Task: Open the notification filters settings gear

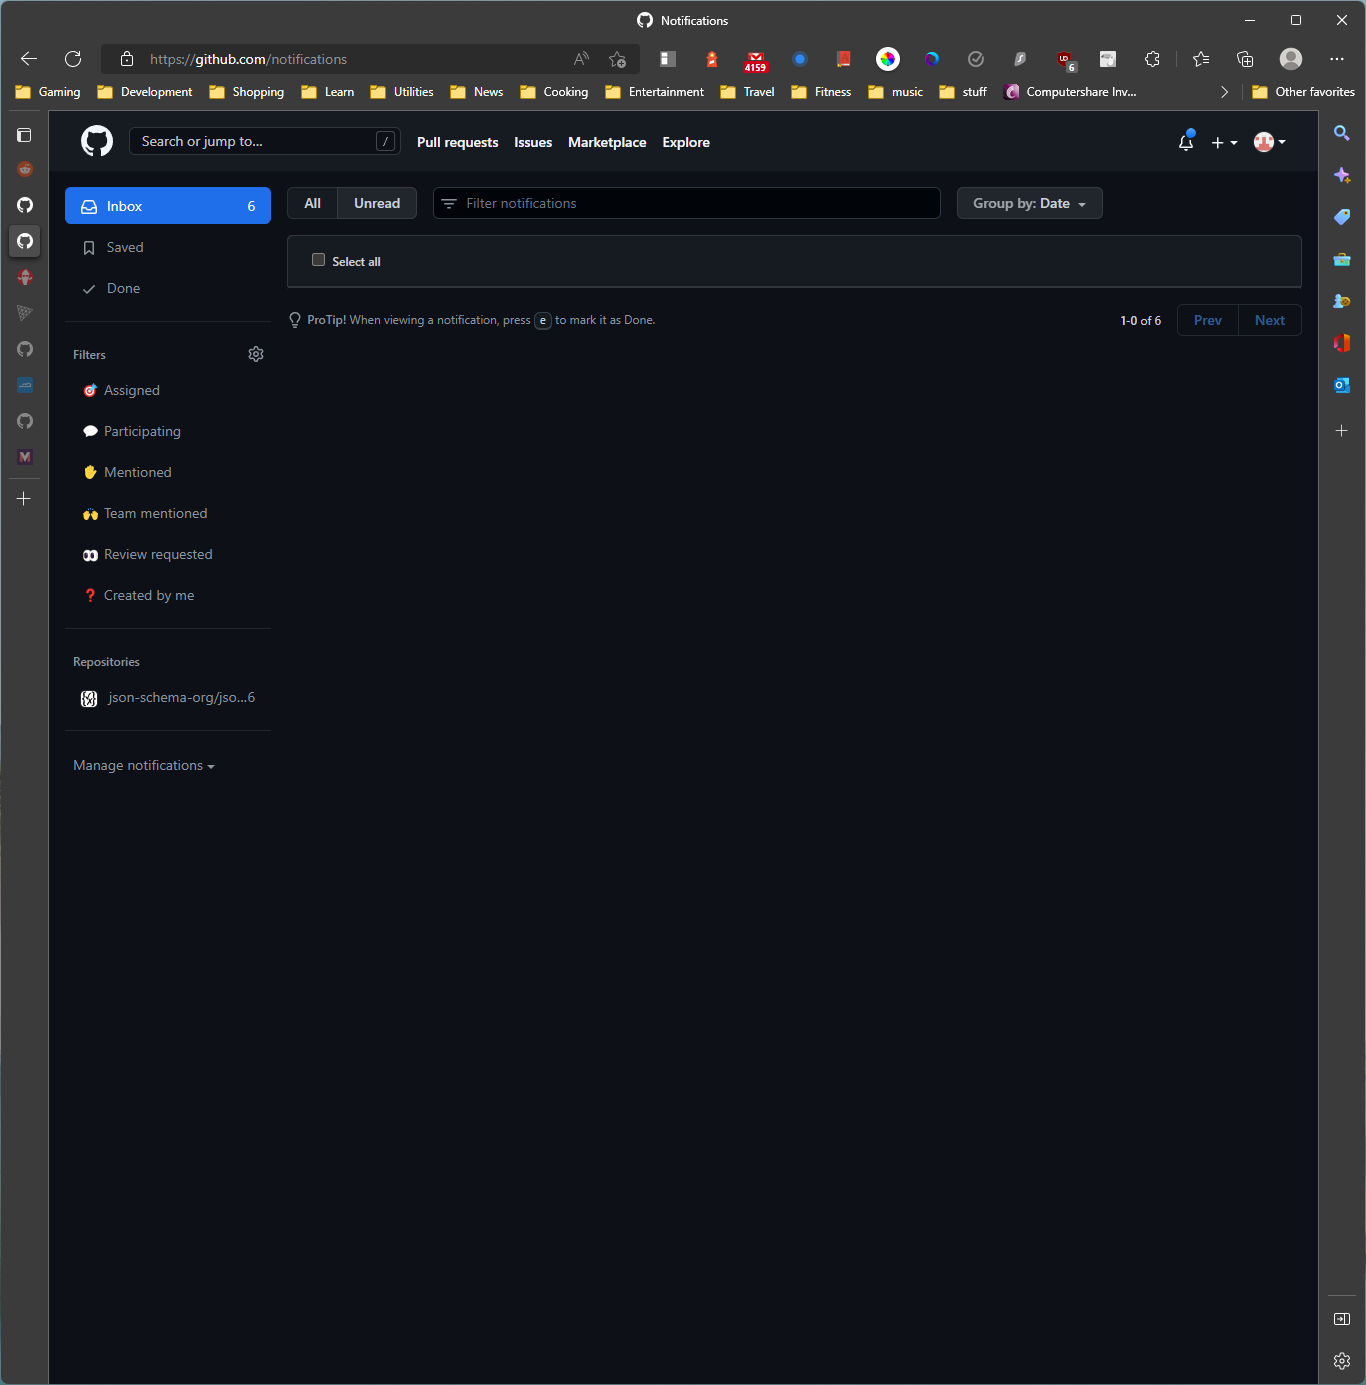Action: (255, 354)
